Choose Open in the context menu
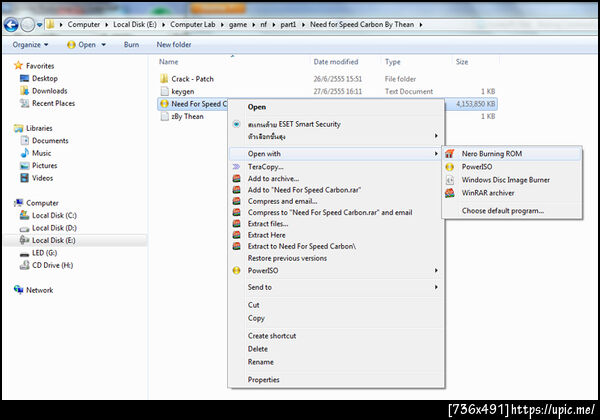 [x=257, y=107]
